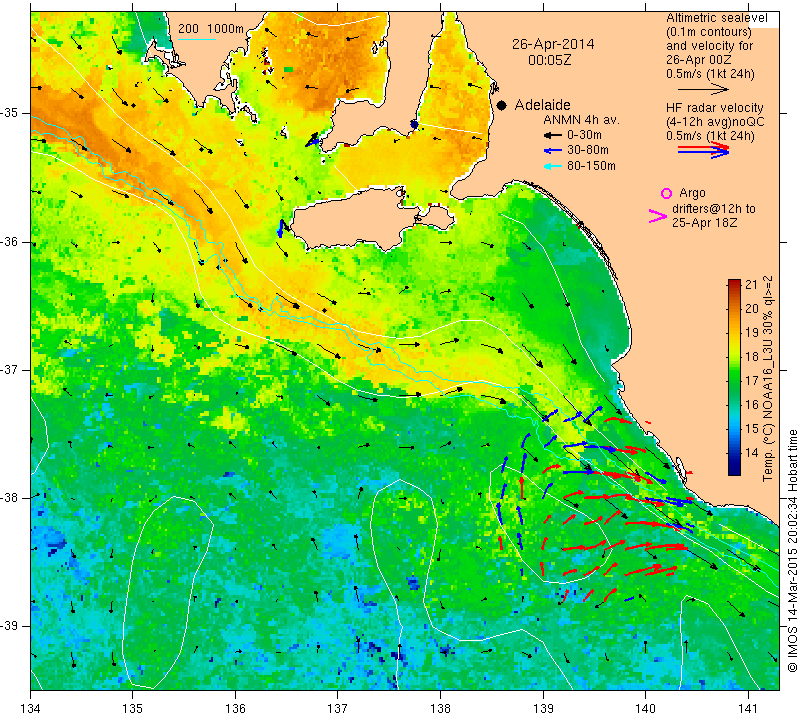Click the '0.5m/s (1kt 24h)' altimetric scale text
800x720 pixels.
click(x=710, y=74)
